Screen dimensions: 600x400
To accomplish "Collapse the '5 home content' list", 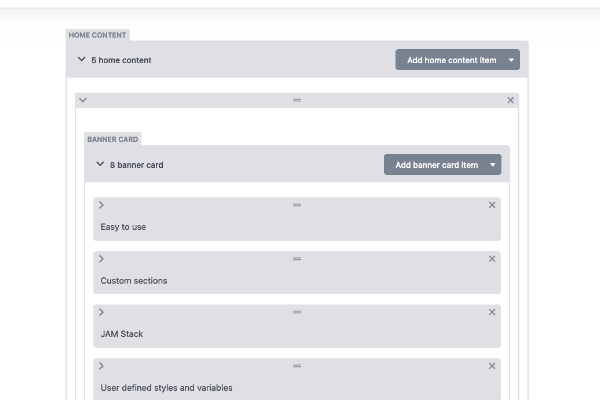I will pyautogui.click(x=82, y=60).
